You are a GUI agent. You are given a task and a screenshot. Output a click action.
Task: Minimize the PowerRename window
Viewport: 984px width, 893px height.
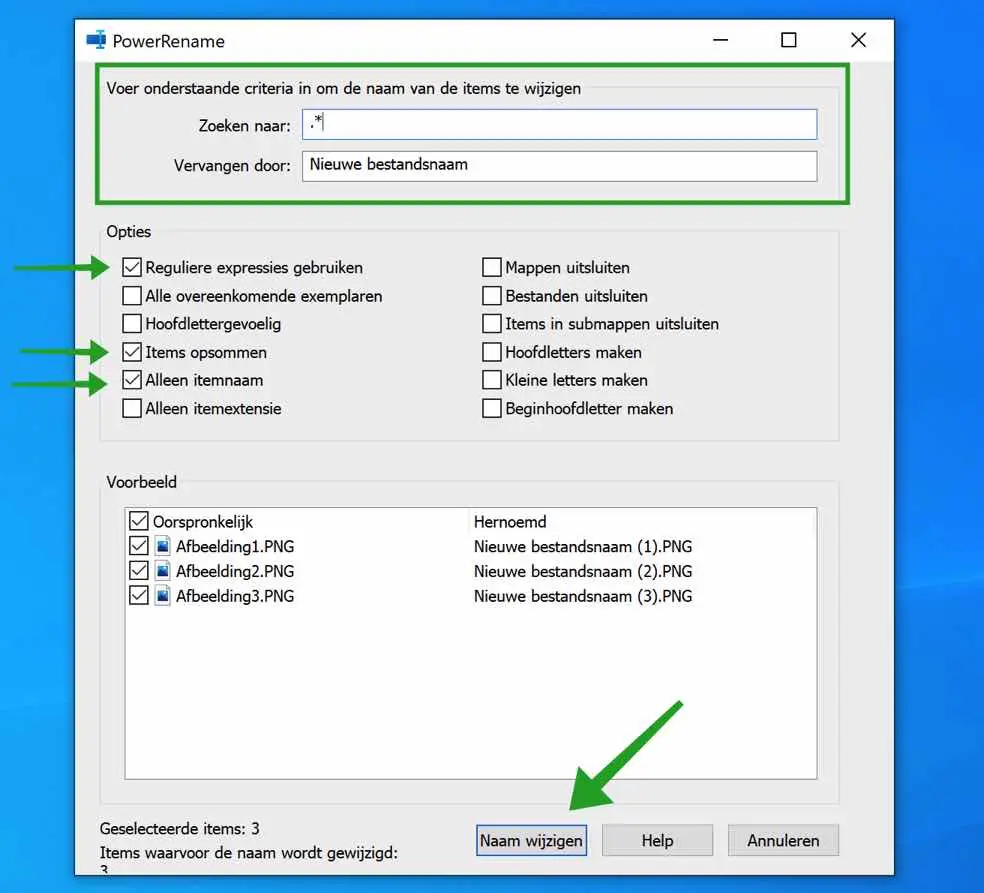(720, 40)
